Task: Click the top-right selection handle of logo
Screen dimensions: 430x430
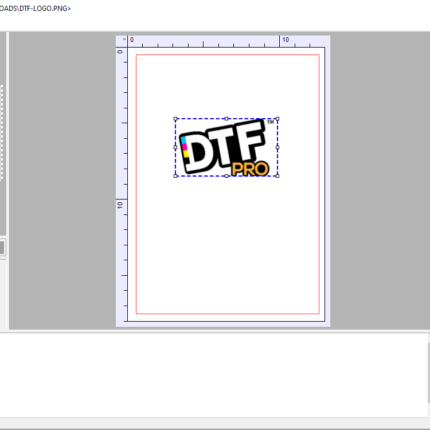Action: pyautogui.click(x=278, y=119)
